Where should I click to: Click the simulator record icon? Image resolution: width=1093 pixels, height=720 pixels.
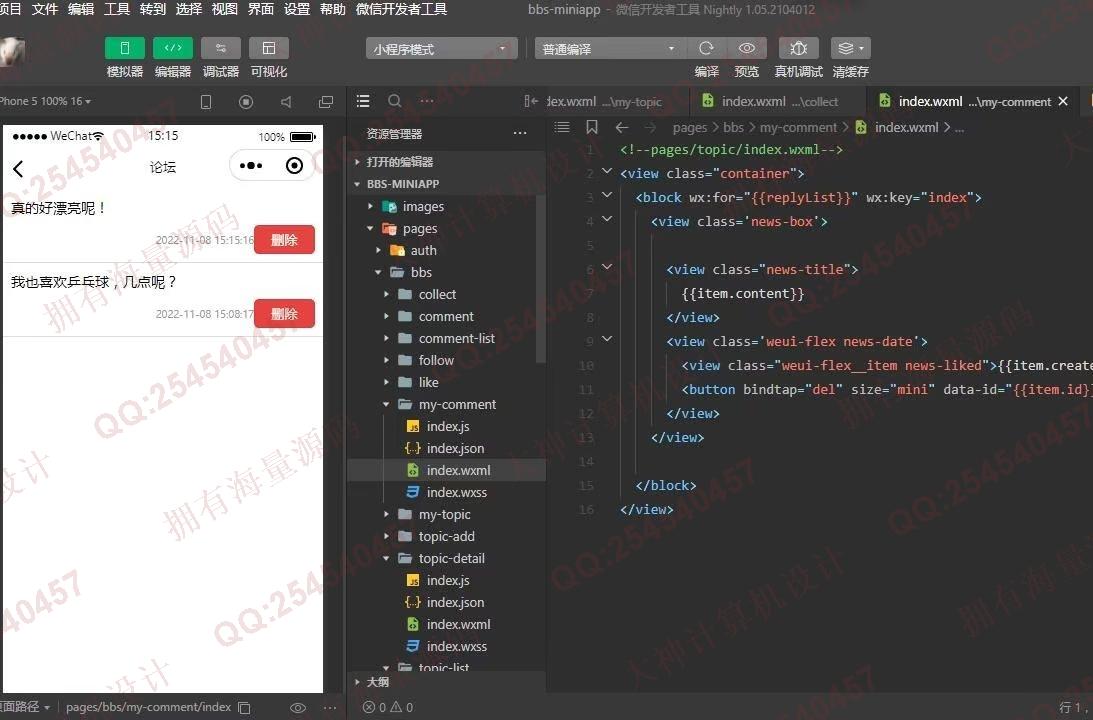coord(246,102)
